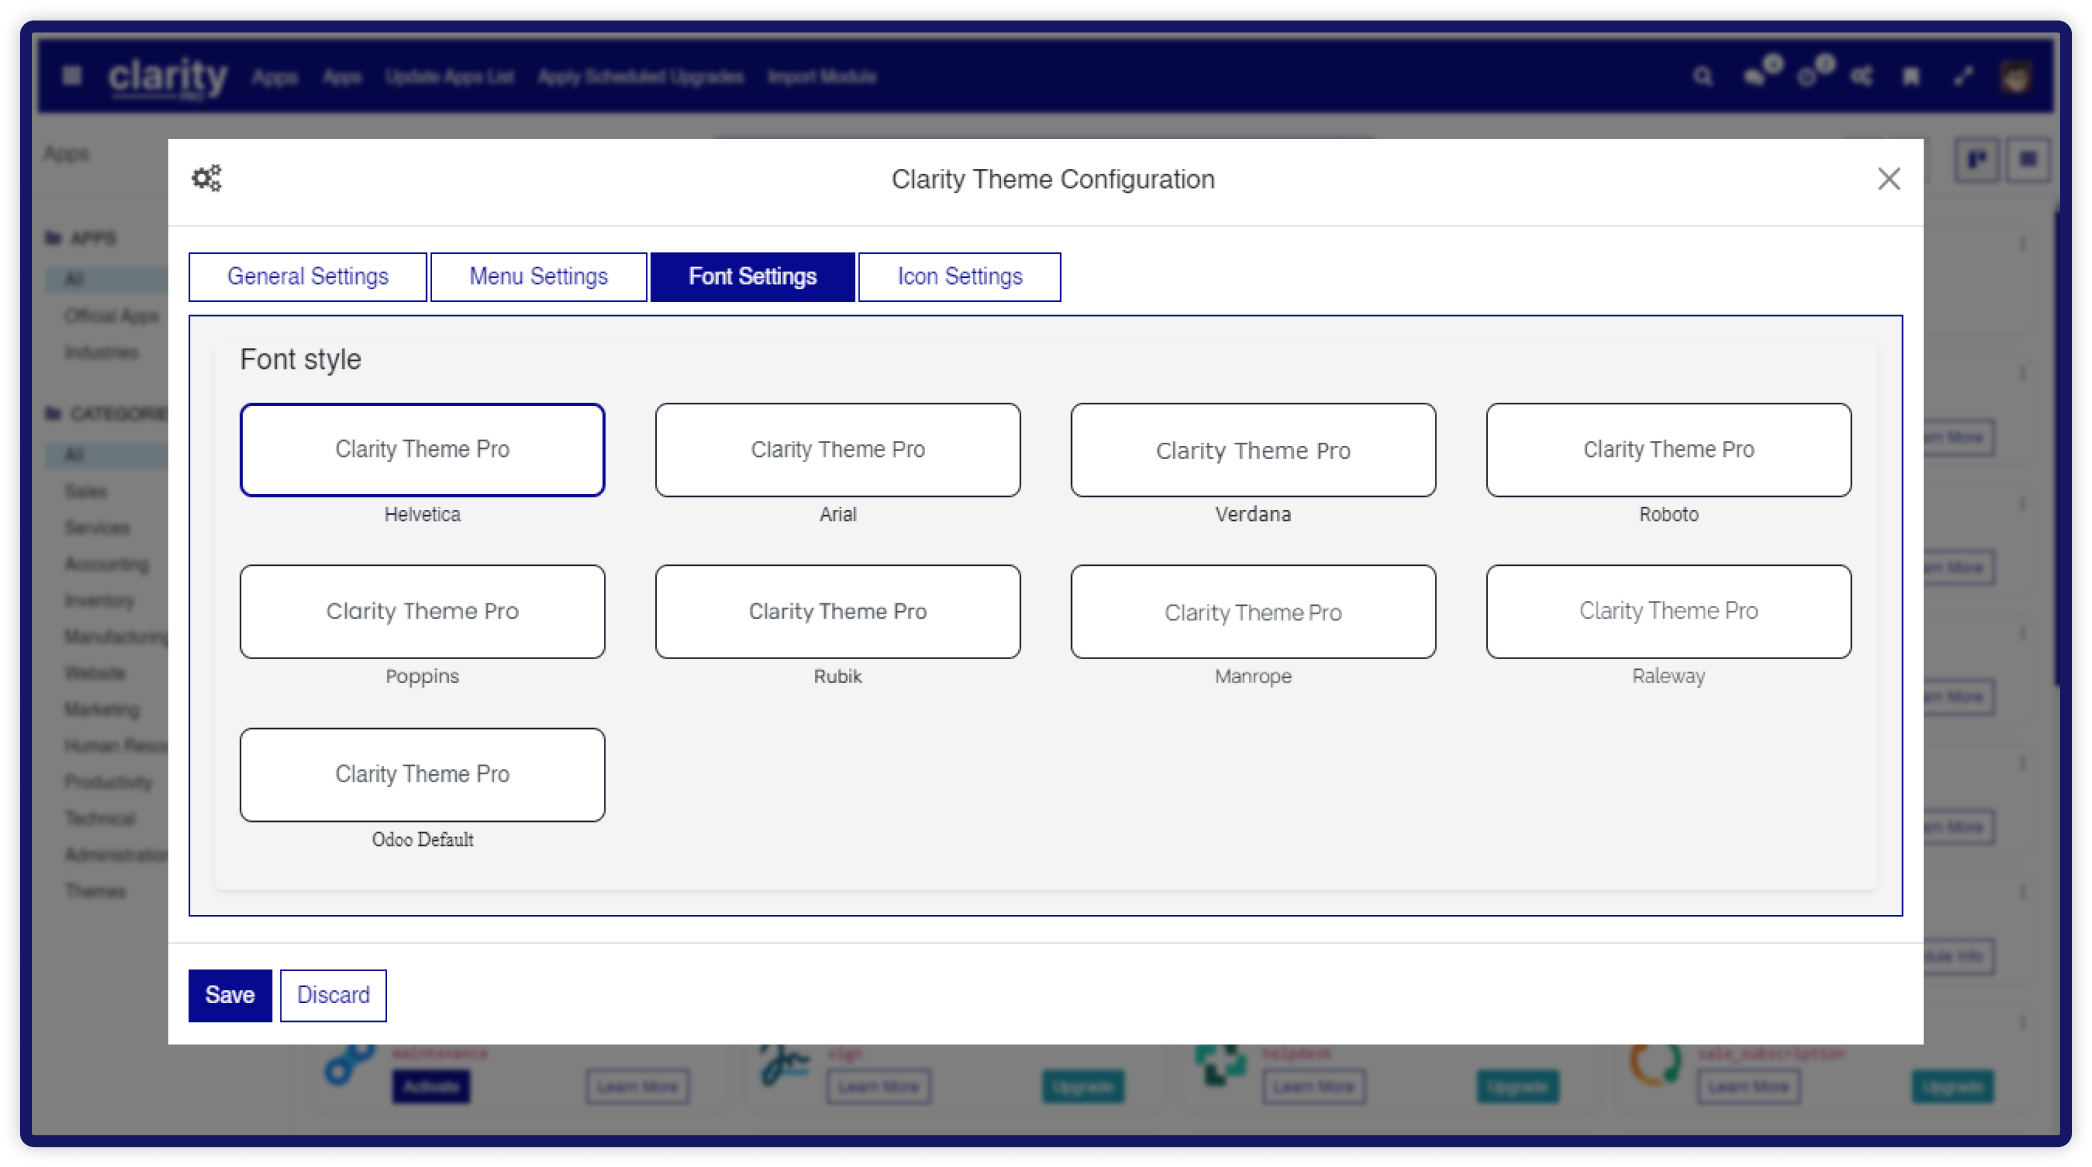
Task: Click the maintenance app link icon
Action: 349,1066
